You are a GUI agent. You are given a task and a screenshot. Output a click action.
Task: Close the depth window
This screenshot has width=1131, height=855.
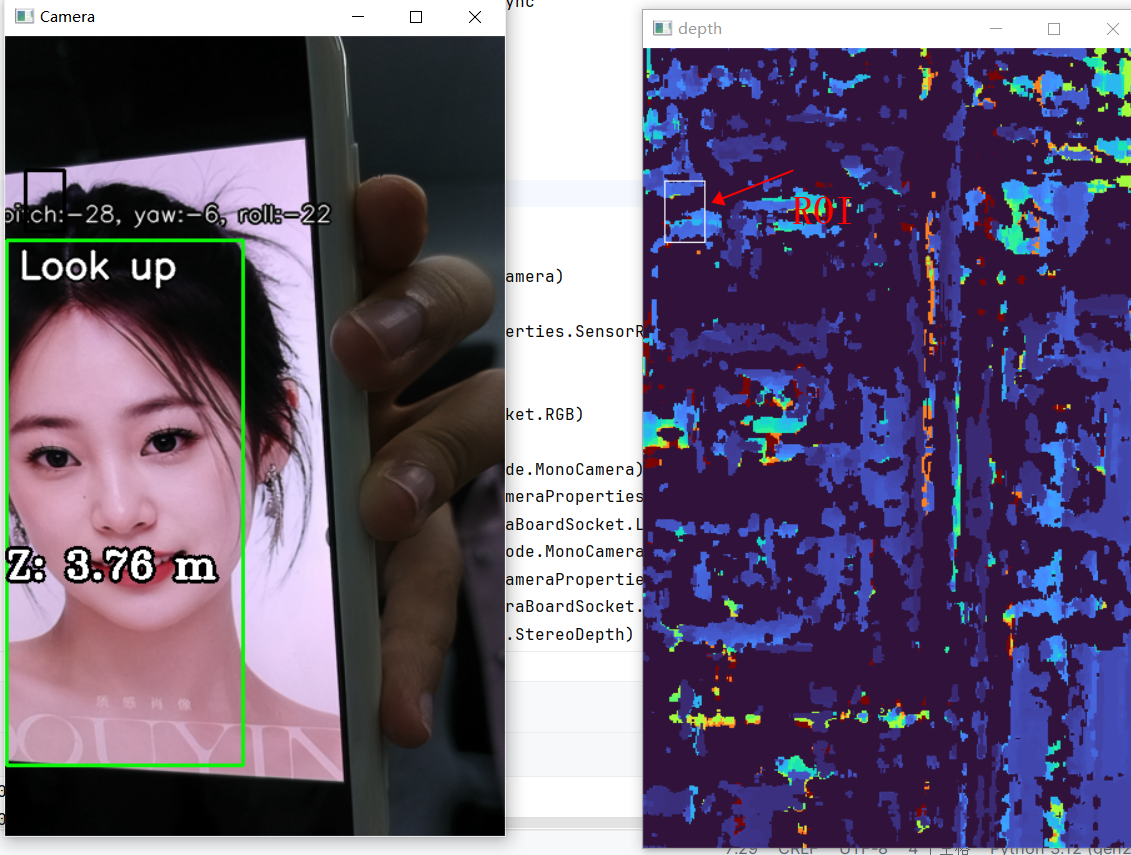(x=1112, y=29)
